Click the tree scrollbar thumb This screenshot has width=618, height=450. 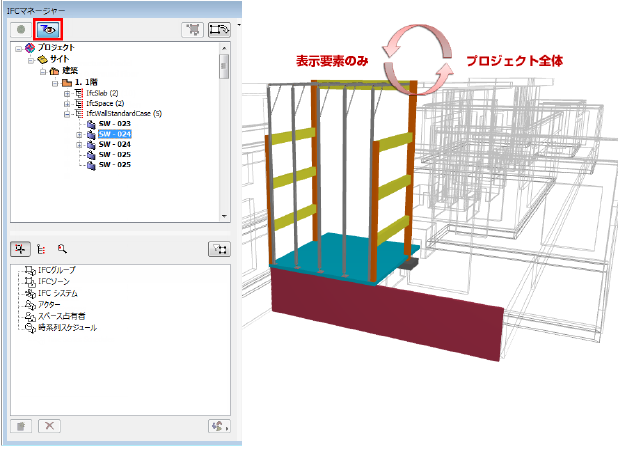[x=224, y=66]
